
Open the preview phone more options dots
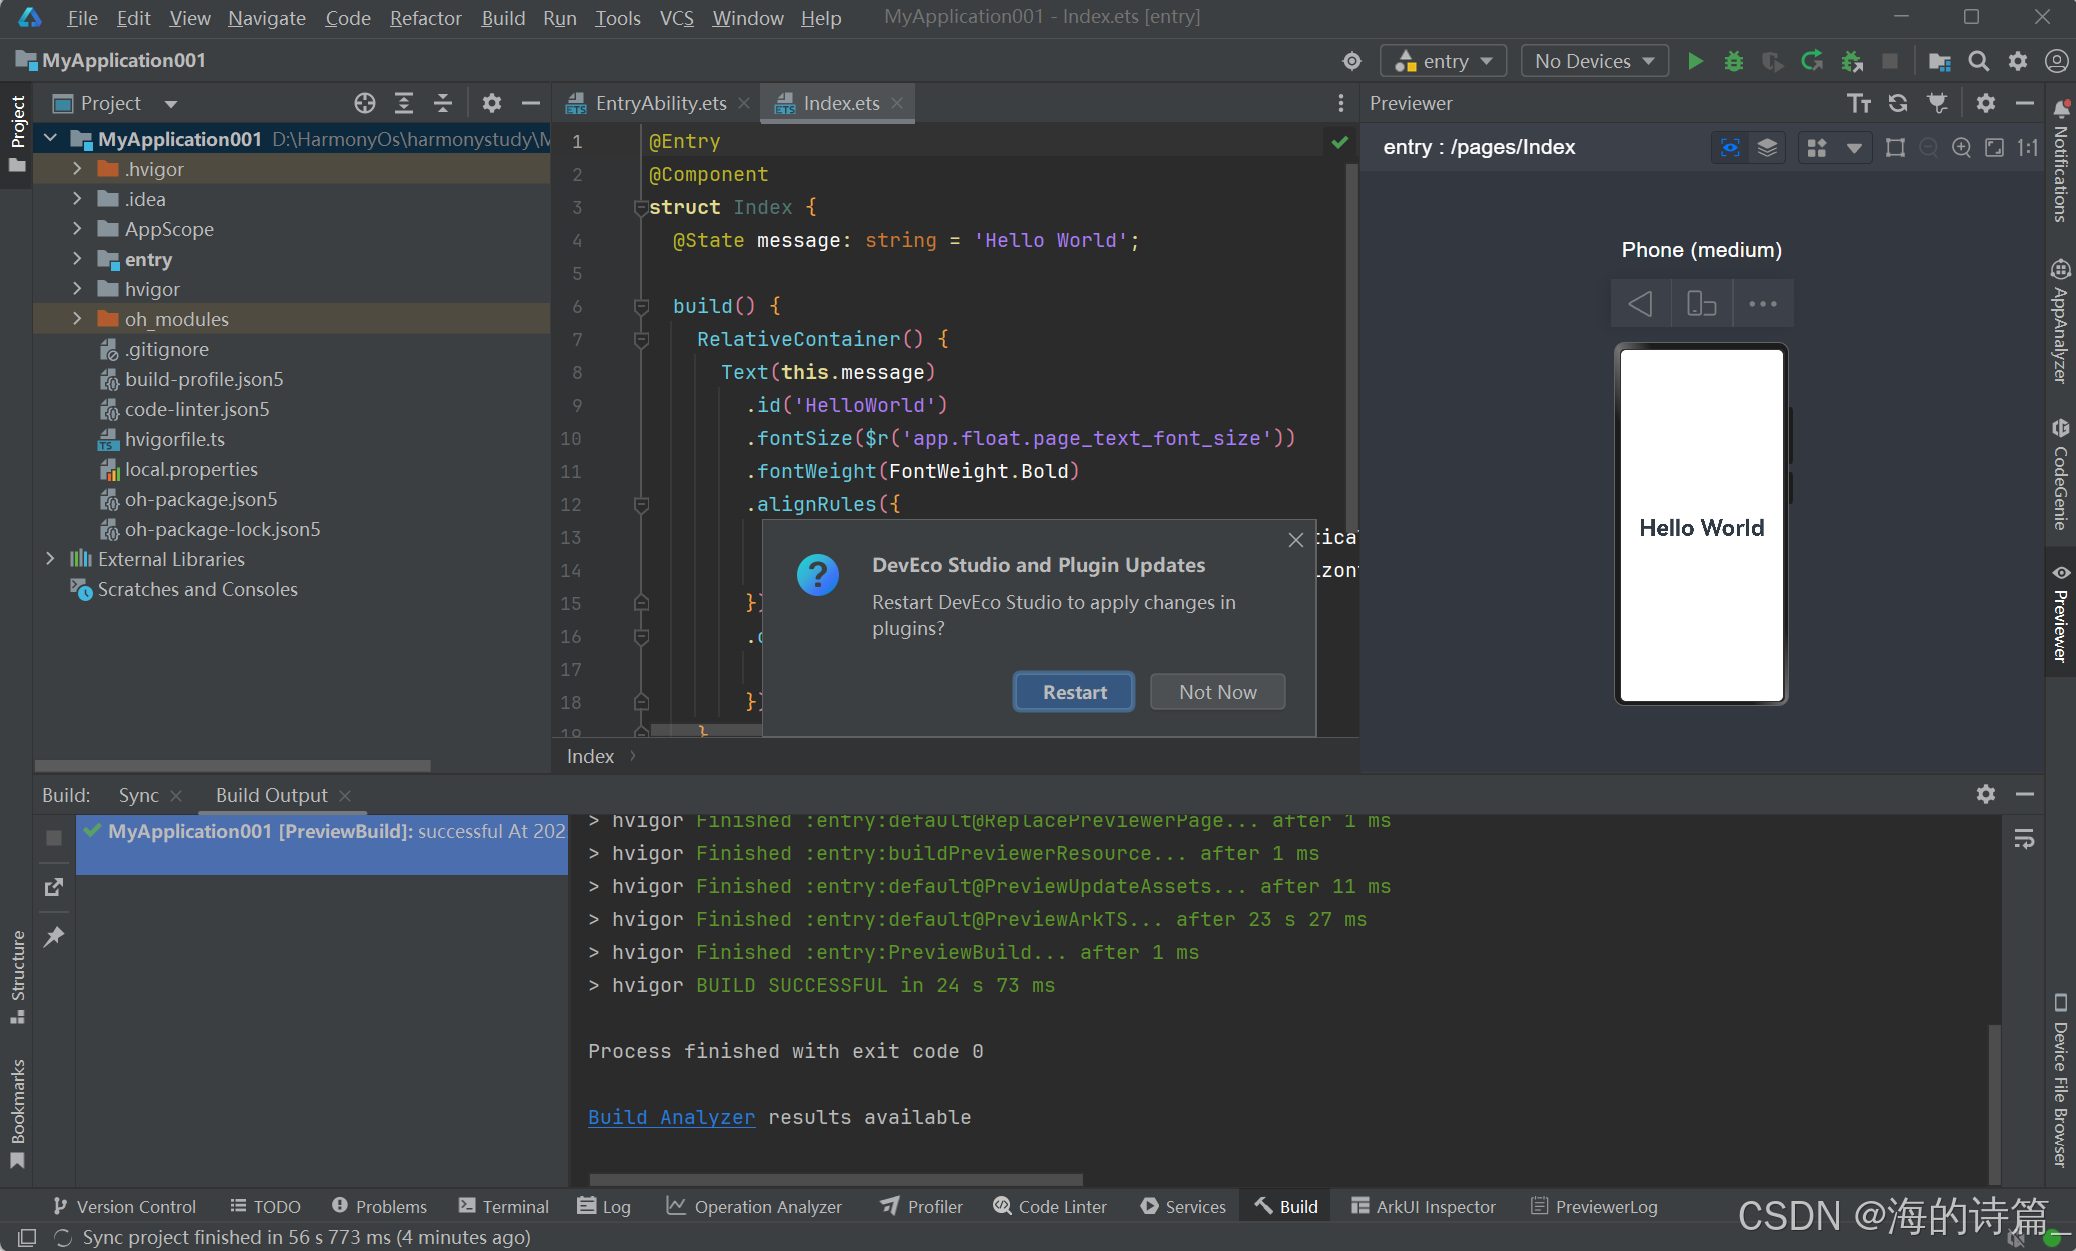1762,303
